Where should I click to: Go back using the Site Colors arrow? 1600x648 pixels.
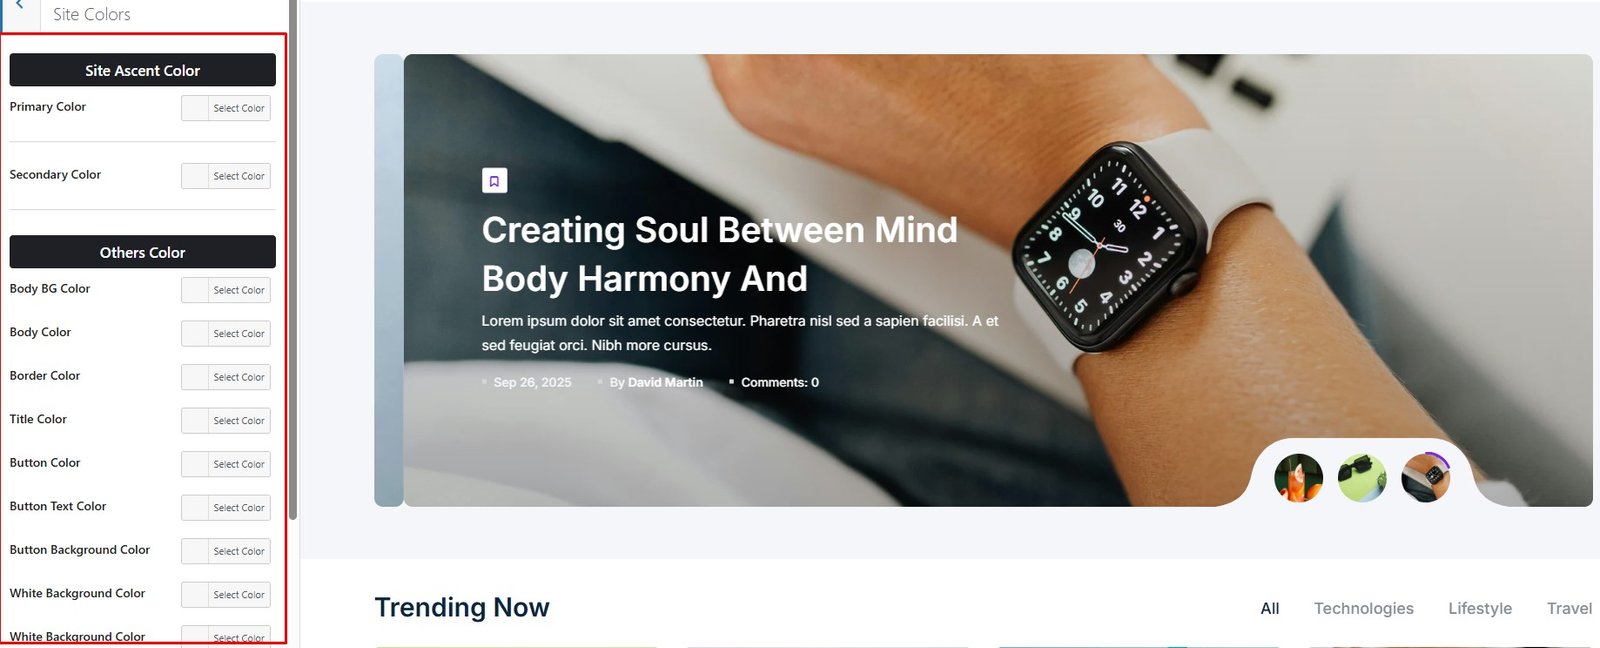[19, 8]
